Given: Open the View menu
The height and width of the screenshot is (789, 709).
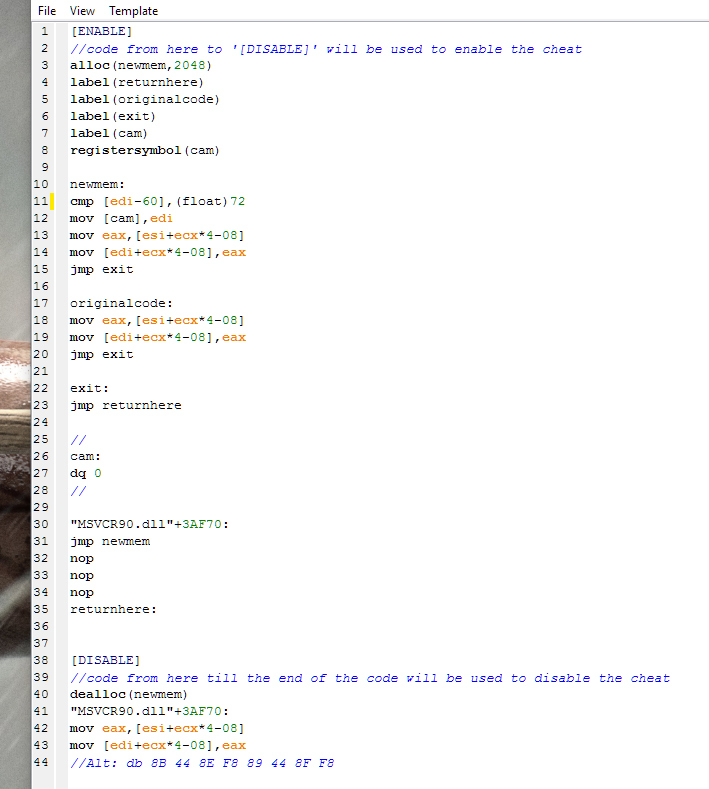Looking at the screenshot, I should pyautogui.click(x=83, y=11).
